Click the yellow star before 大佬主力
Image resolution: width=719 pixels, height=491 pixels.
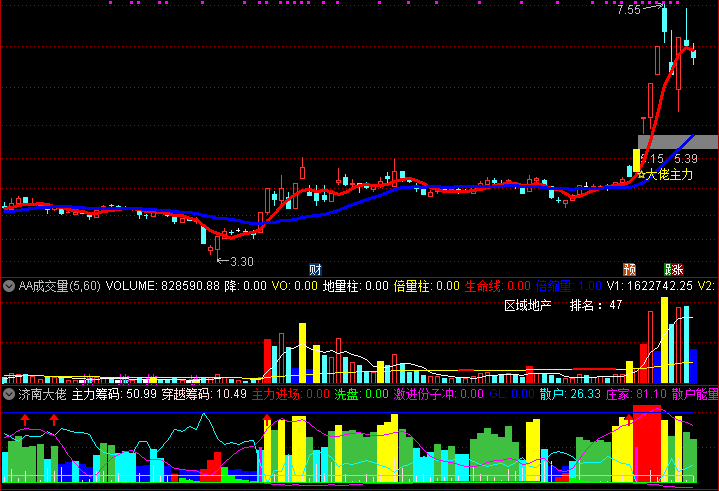click(x=642, y=175)
